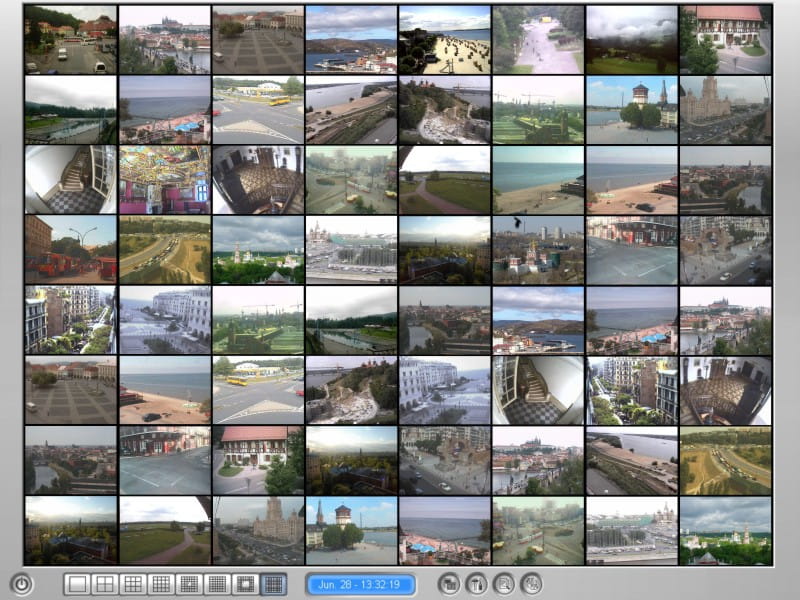Viewport: 800px width, 600px height.
Task: Toggle the highlighted 8x8 grid layout button
Action: [x=273, y=584]
